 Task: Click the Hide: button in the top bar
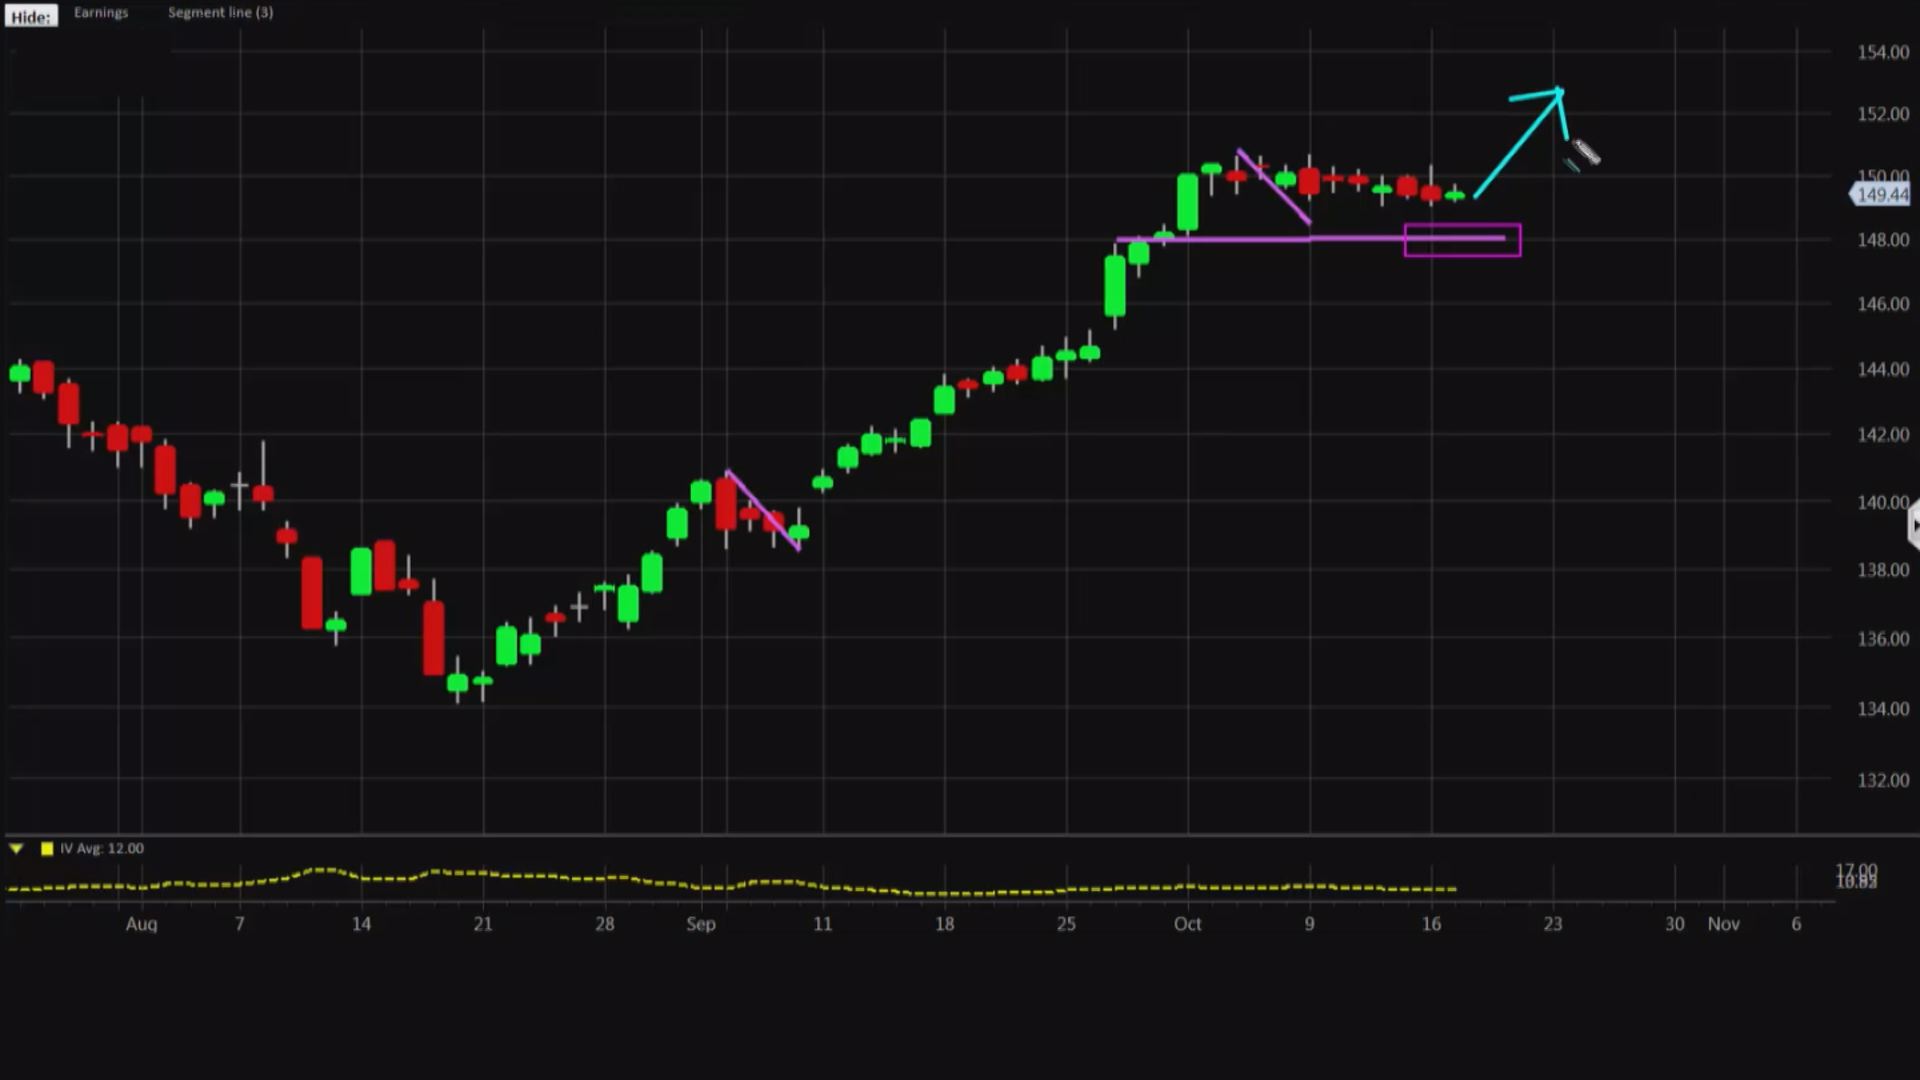pos(31,16)
